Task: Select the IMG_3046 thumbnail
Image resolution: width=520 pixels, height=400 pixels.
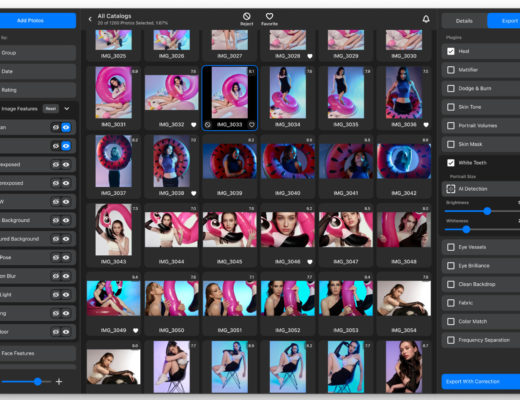Action: (x=288, y=230)
